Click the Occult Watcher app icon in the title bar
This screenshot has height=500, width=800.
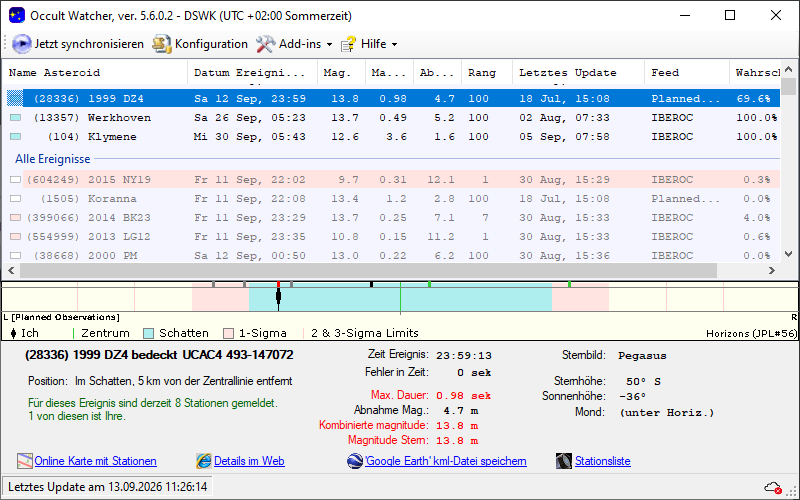(16, 15)
